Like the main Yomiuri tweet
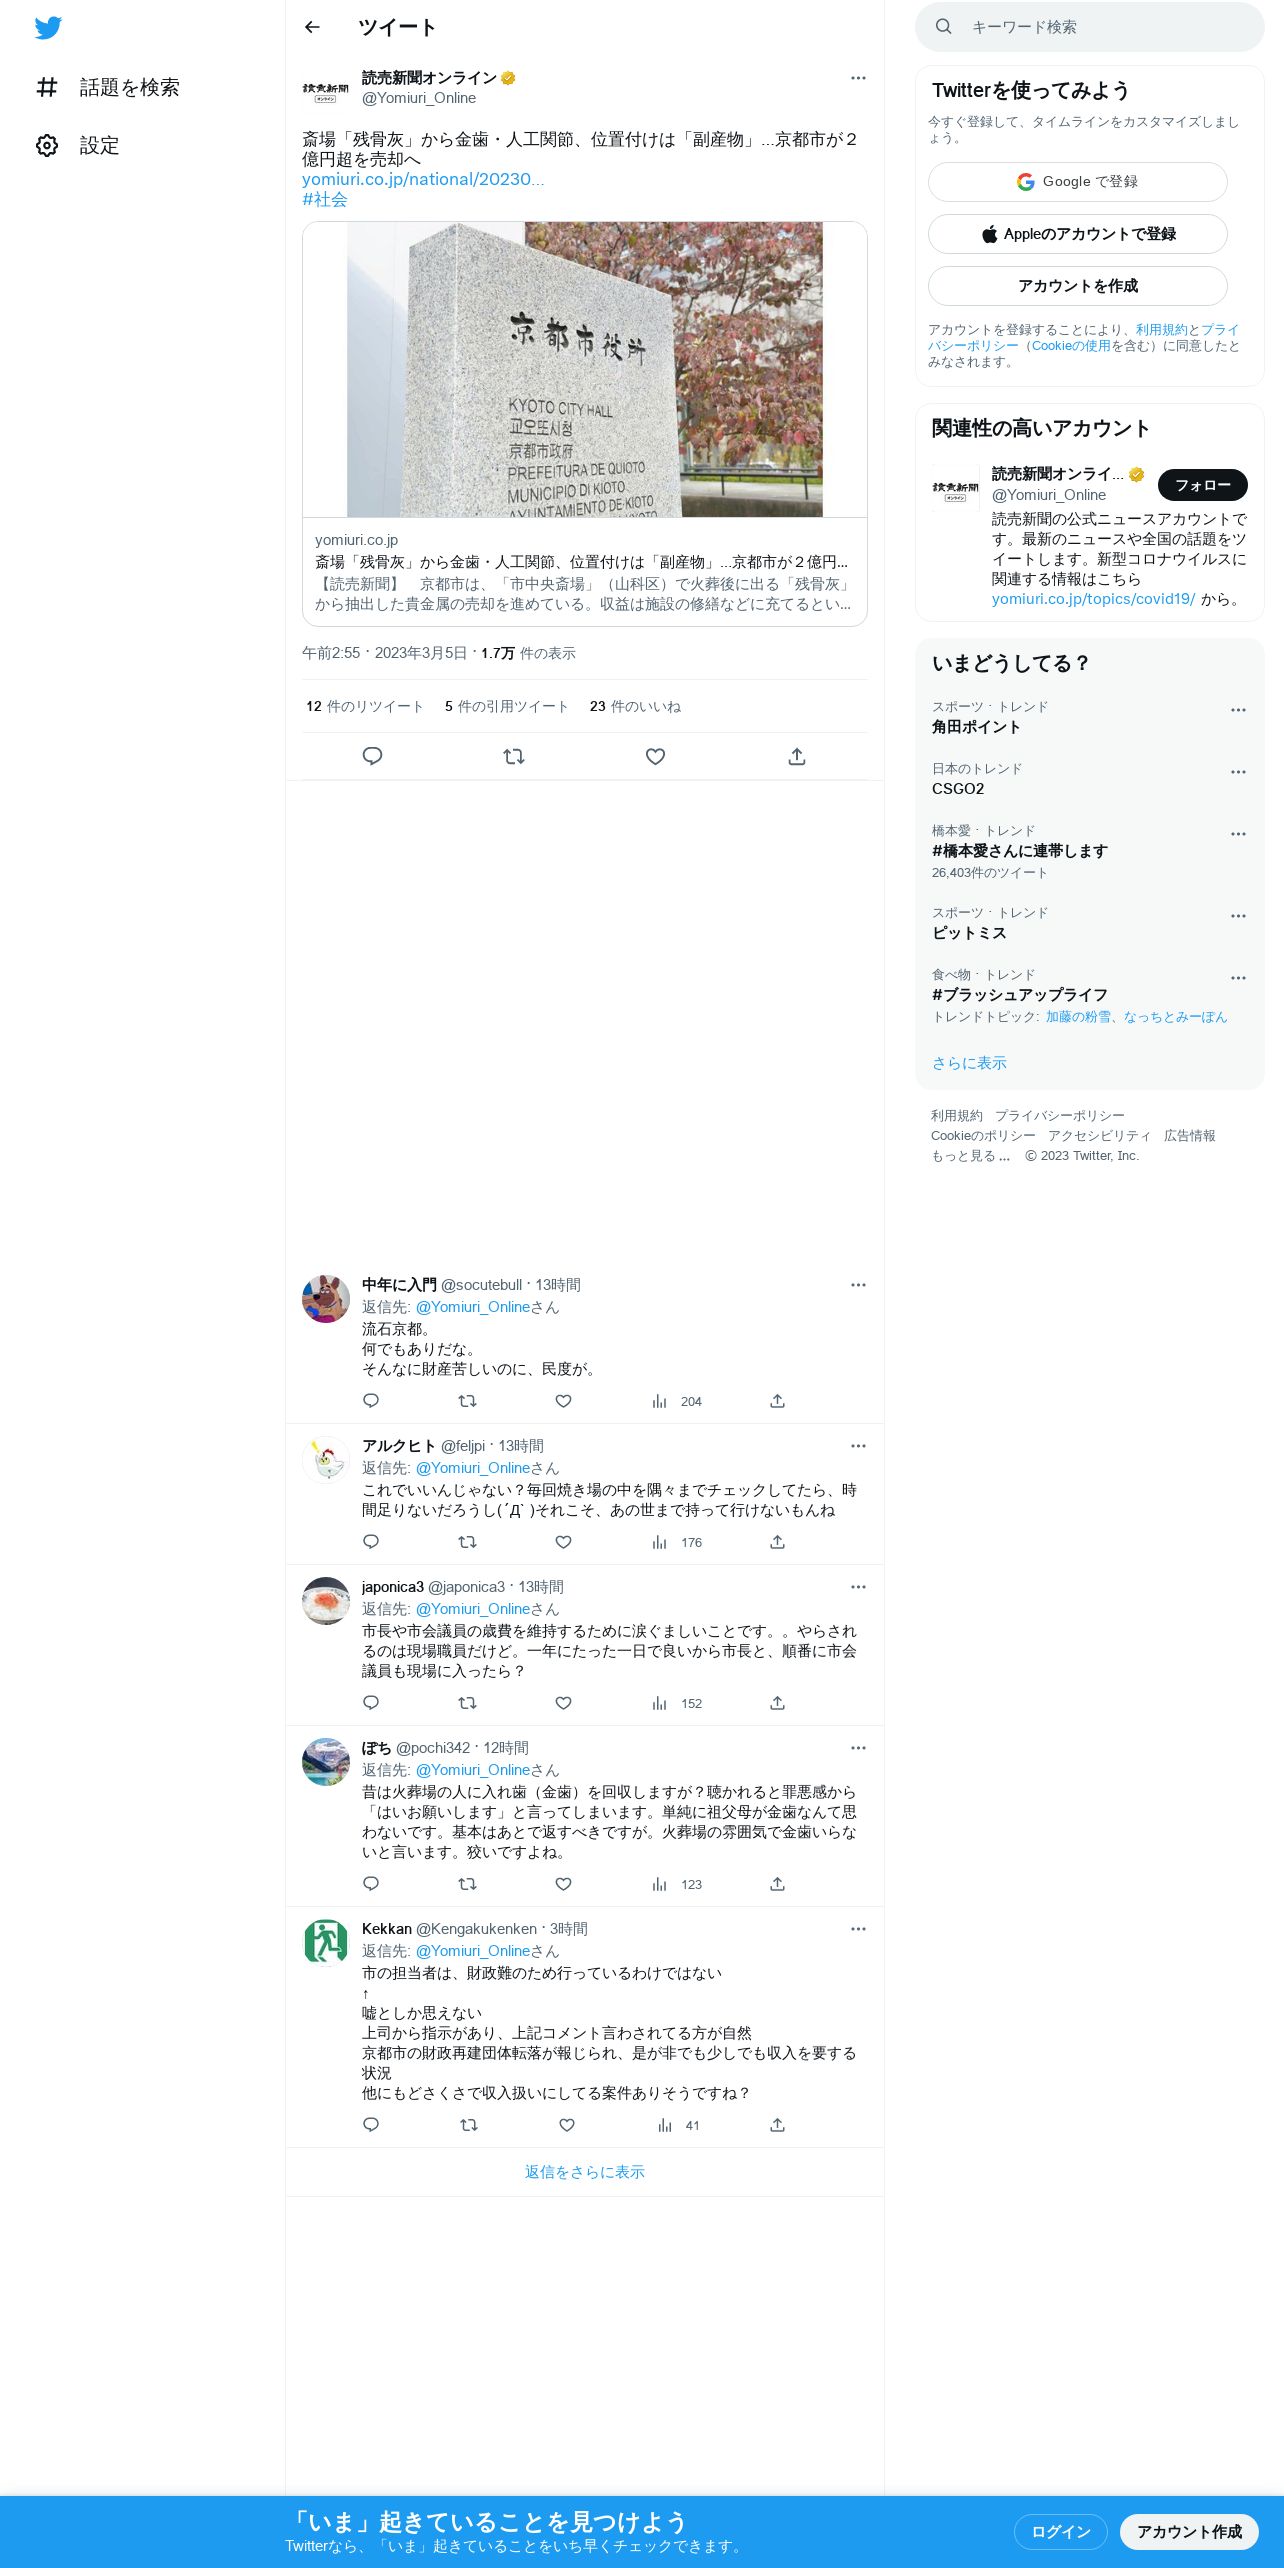1284x2568 pixels. point(655,757)
